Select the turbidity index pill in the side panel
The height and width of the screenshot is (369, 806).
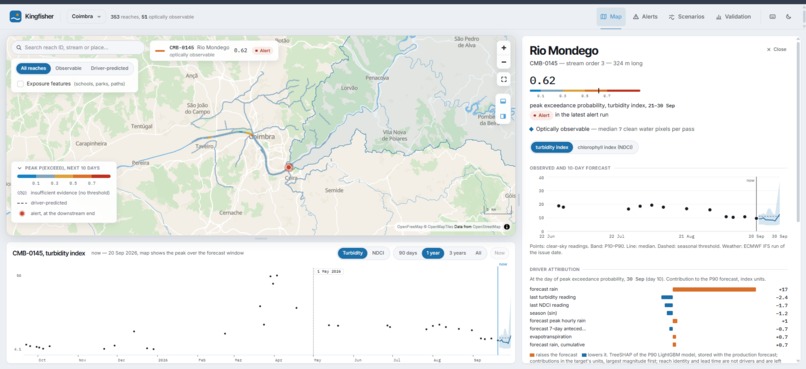tap(552, 147)
